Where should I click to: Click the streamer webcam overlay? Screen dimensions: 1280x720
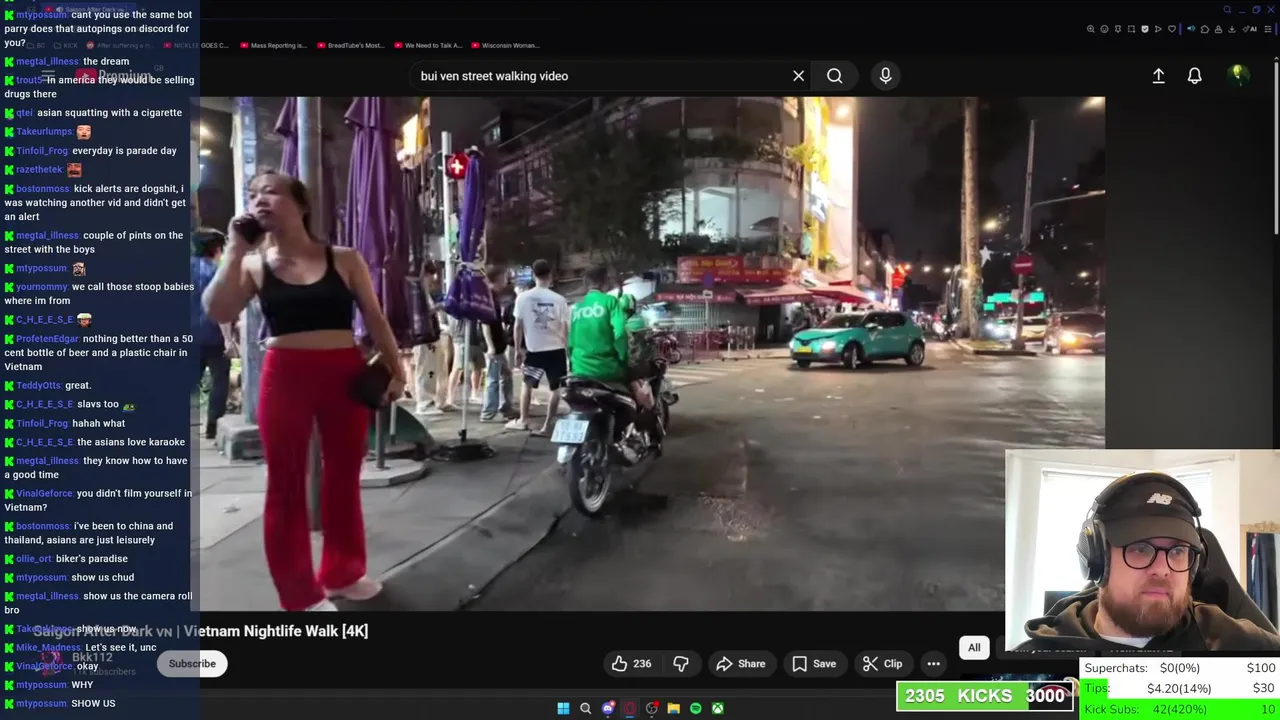[1142, 552]
